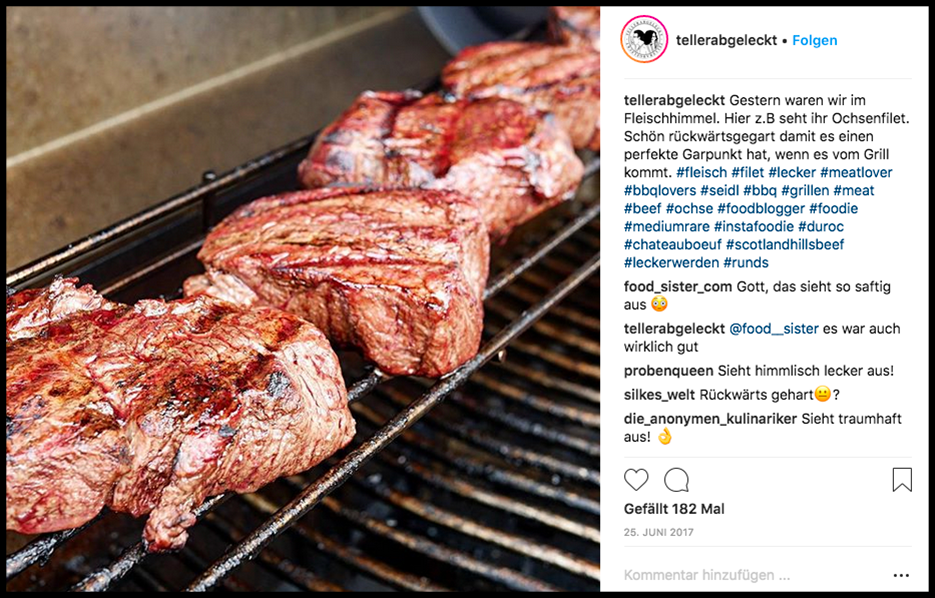Viewport: 935px width, 598px height.
Task: Open the silkes_welt commenter profile
Action: (660, 395)
